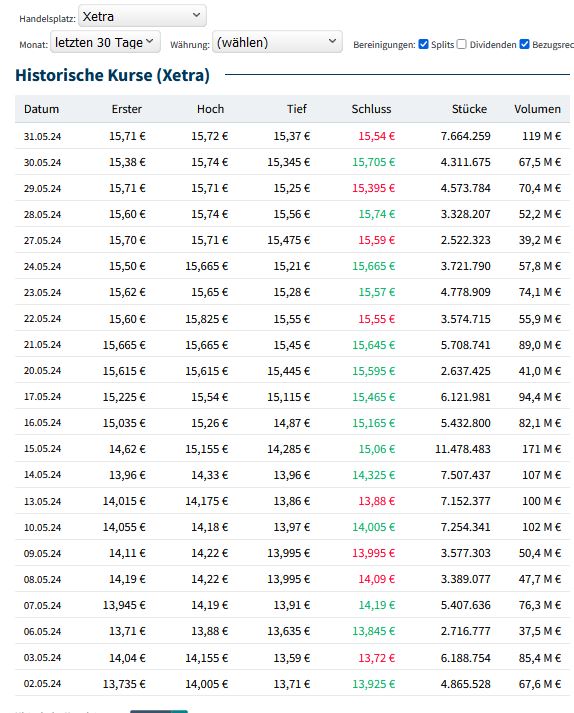The width and height of the screenshot is (574, 713).
Task: Select the date 16.05.24
Action: click(x=42, y=422)
